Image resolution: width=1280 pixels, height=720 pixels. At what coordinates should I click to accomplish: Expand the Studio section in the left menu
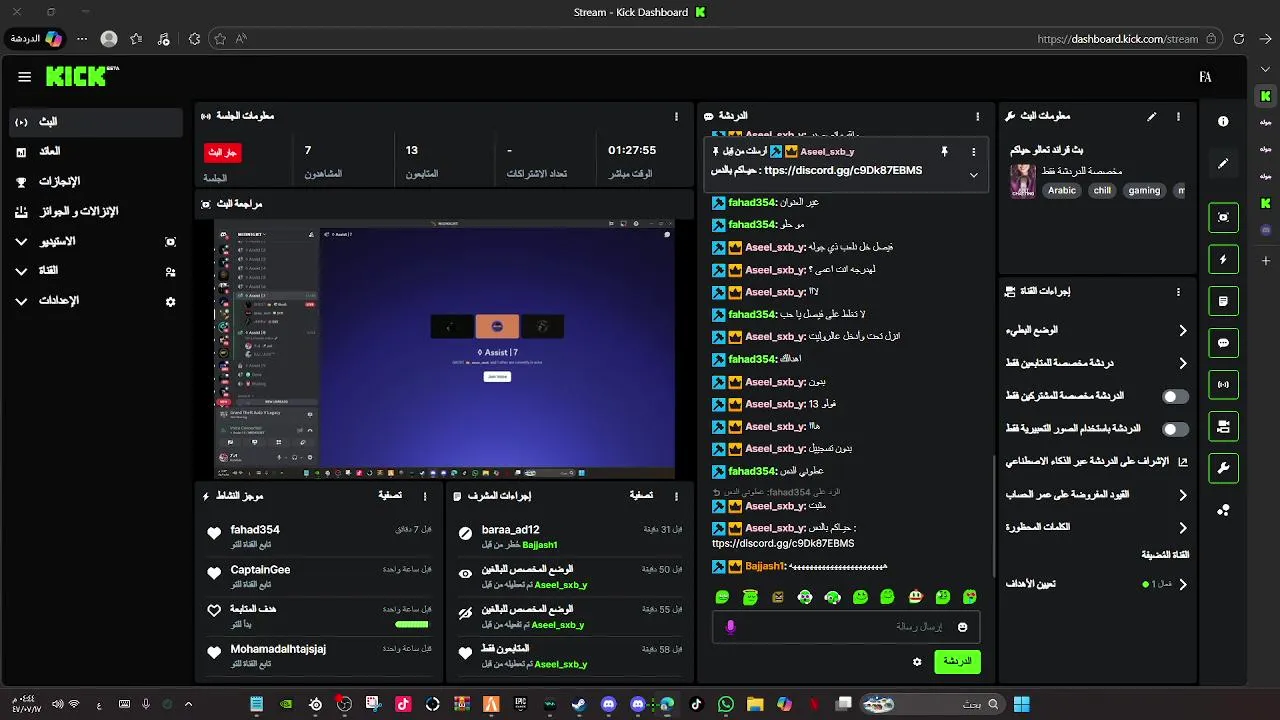[x=21, y=241]
